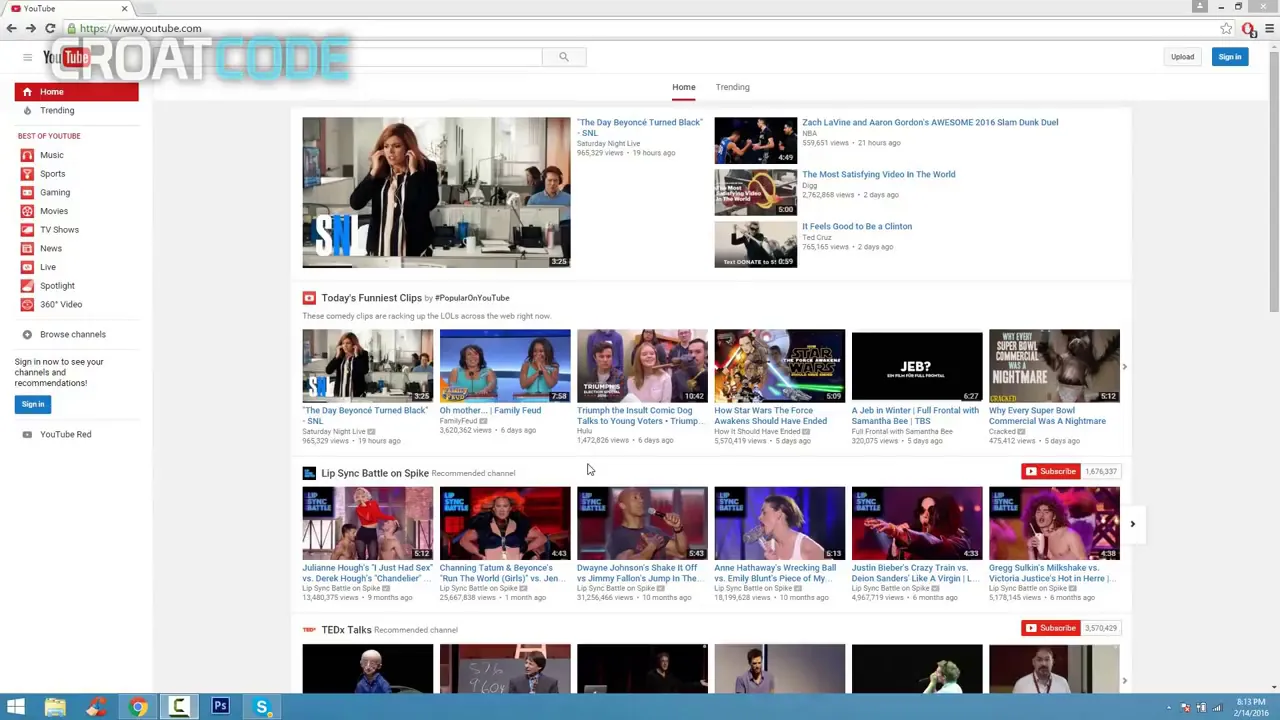Open Windows Start button
This screenshot has width=1280, height=720.
click(x=16, y=707)
